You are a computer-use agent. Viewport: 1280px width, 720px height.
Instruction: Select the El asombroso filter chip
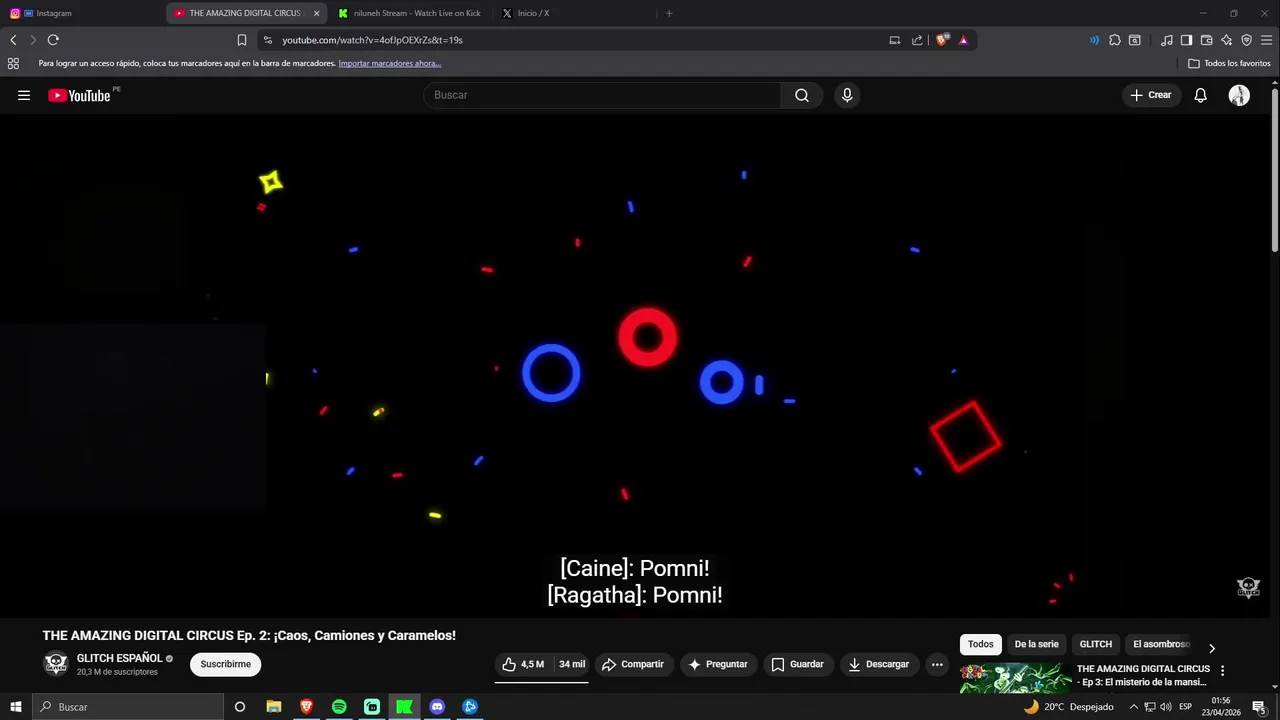1161,644
